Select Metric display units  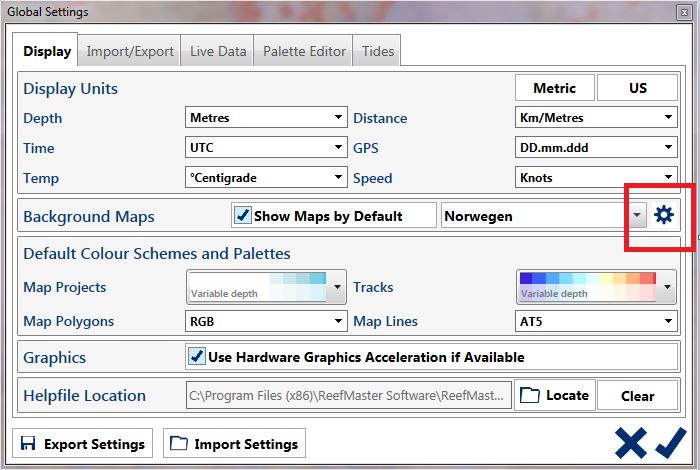(x=554, y=88)
